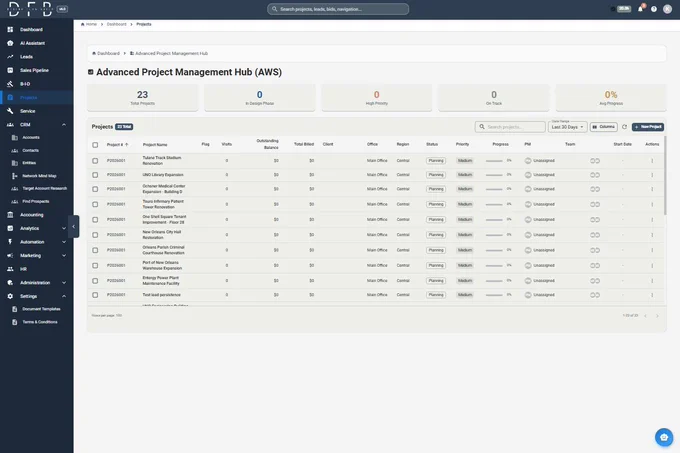Focus the global search bar at top

pyautogui.click(x=338, y=9)
